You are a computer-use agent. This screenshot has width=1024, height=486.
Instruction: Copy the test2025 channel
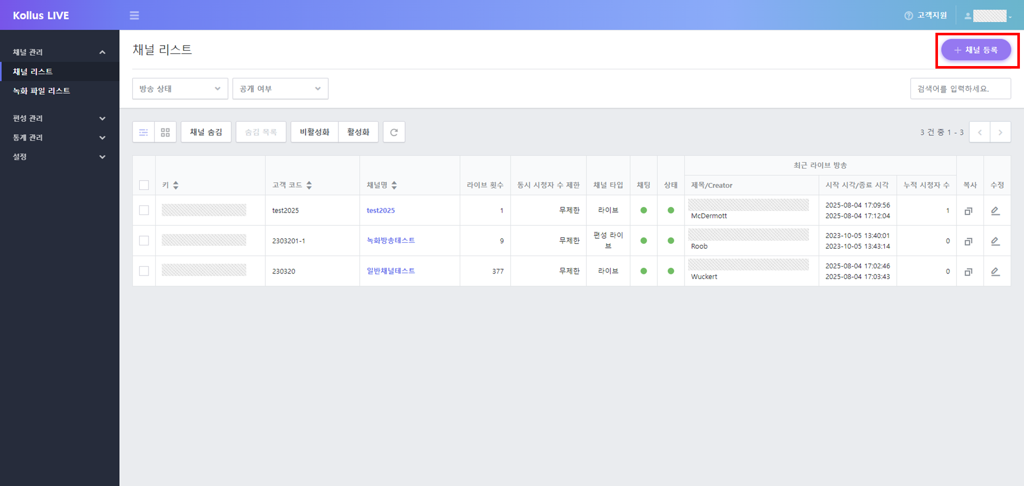(x=968, y=211)
